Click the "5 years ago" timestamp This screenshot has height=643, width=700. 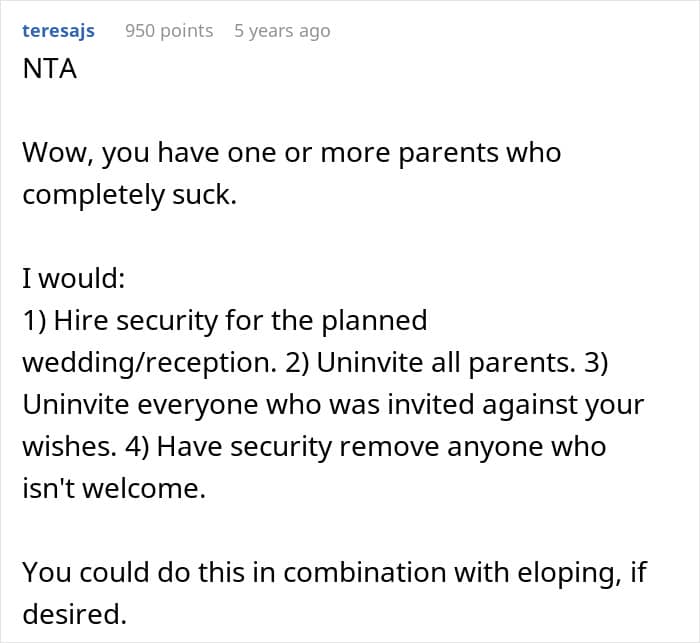click(281, 31)
